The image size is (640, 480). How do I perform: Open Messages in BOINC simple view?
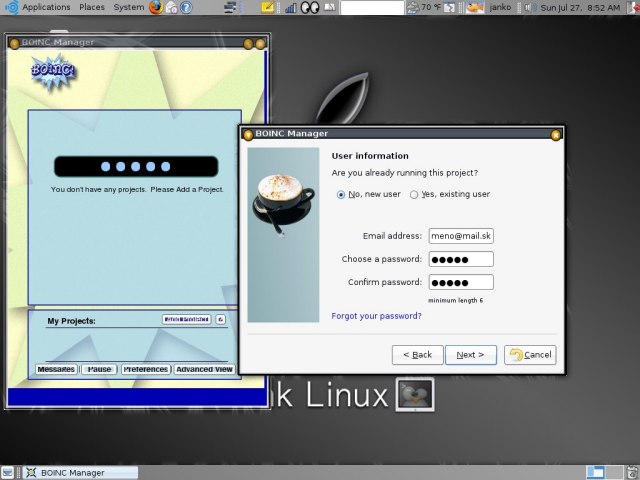(56, 369)
